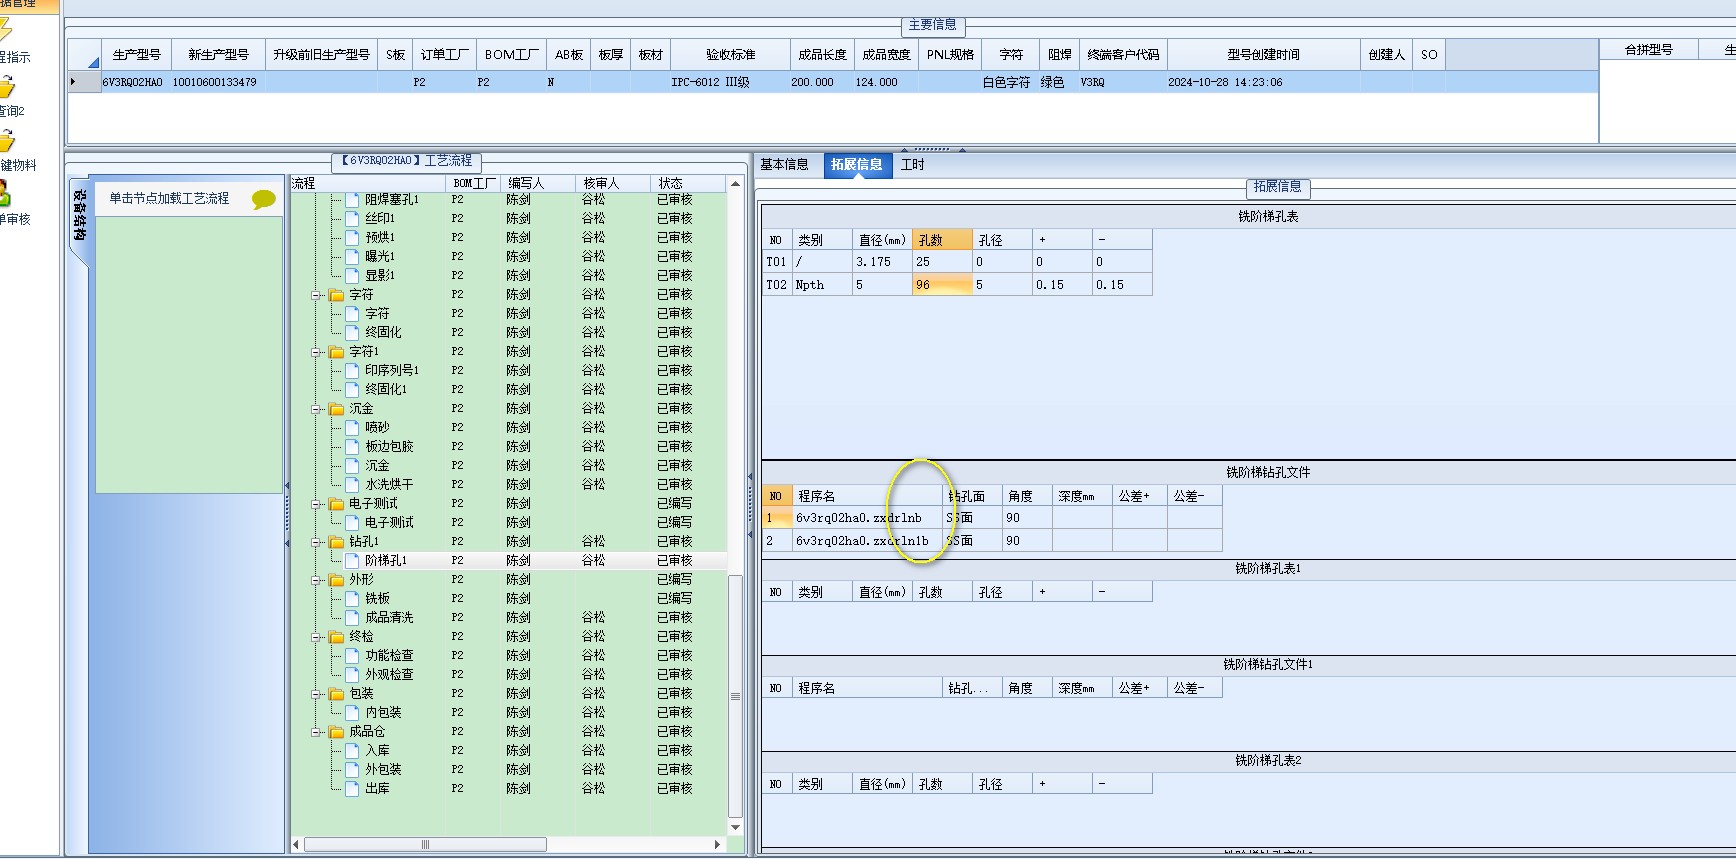Click the 6v3rq02ha0.zxdrlnlb program name cell
Image resolution: width=1736 pixels, height=859 pixels.
click(868, 541)
